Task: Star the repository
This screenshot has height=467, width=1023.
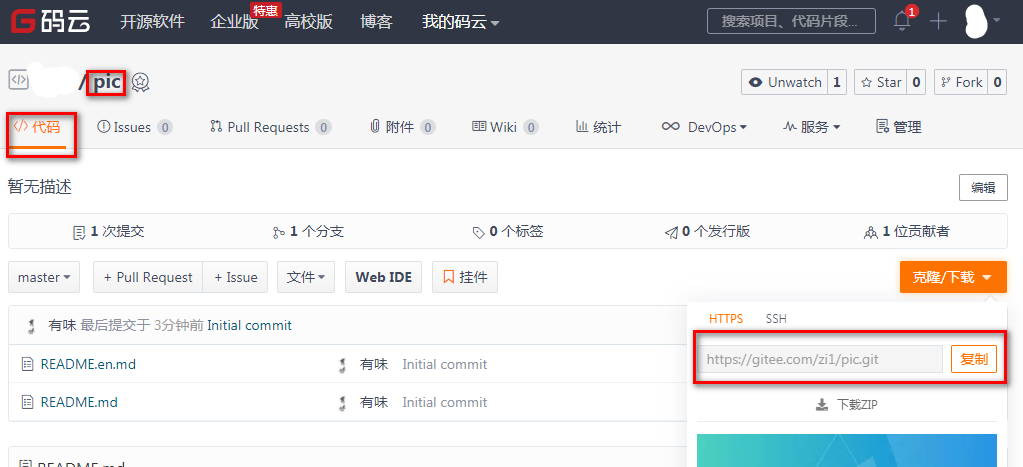Action: 881,82
